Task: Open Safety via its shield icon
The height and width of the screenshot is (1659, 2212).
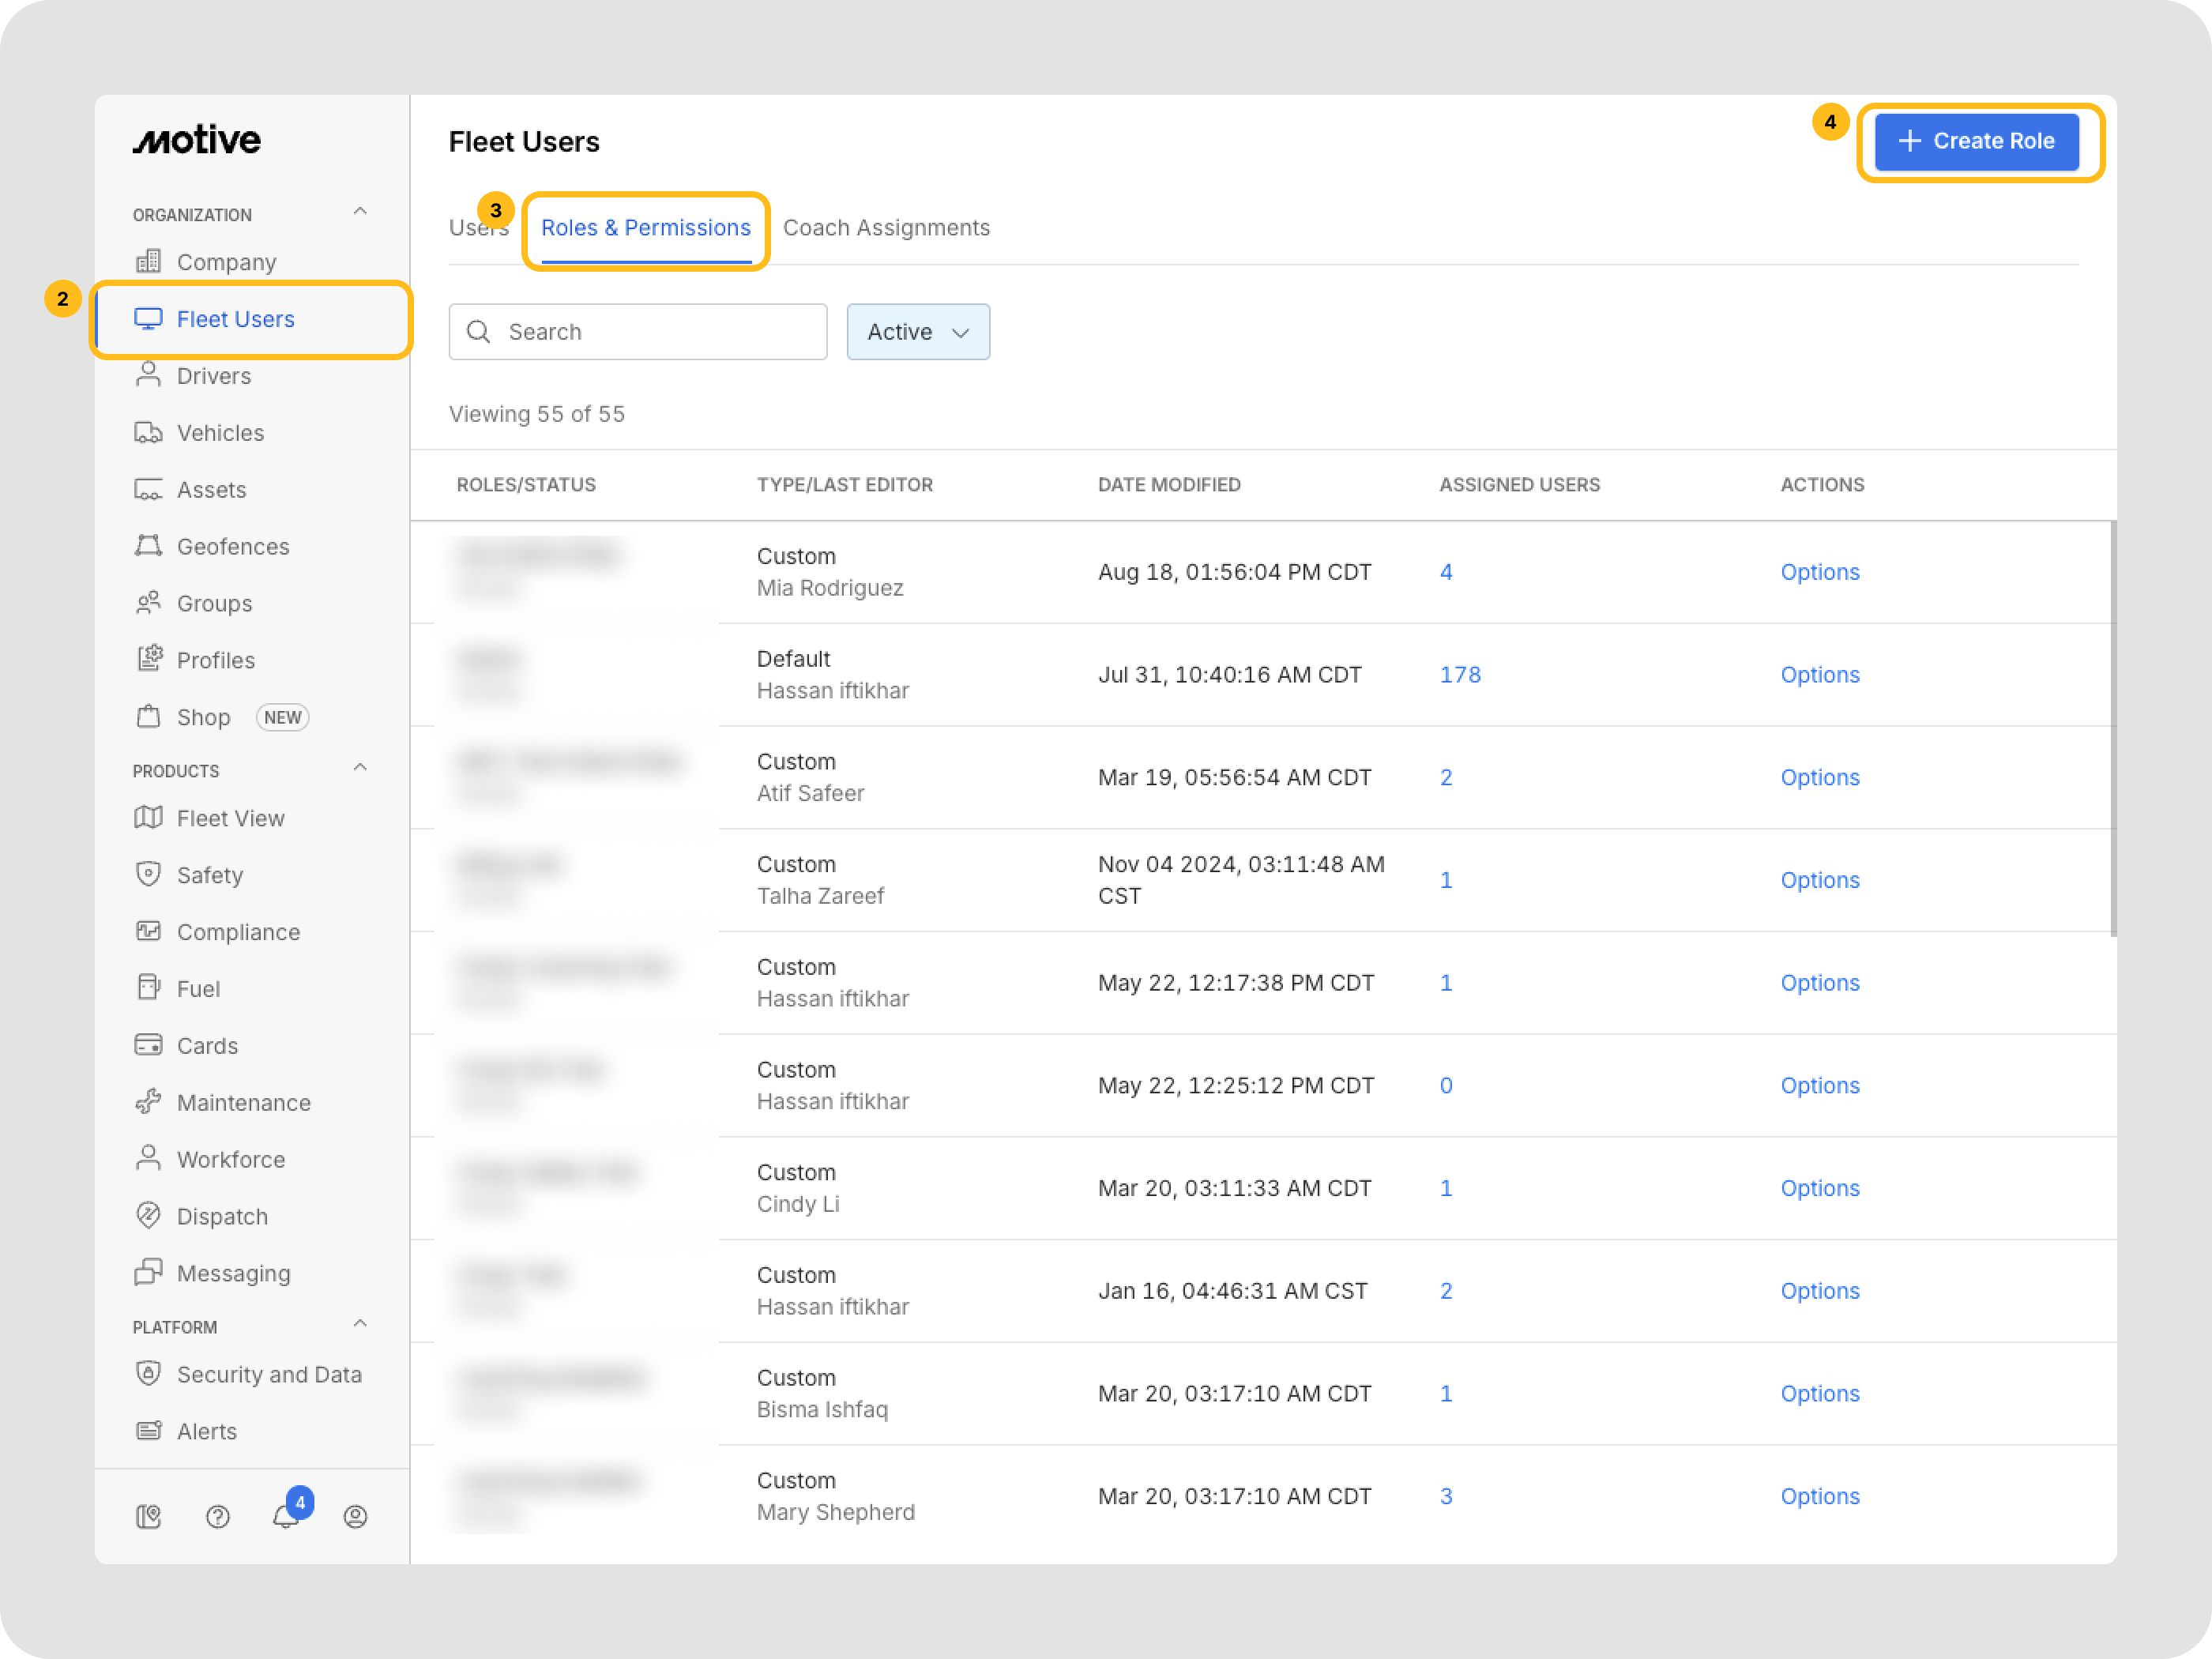Action: (x=148, y=874)
